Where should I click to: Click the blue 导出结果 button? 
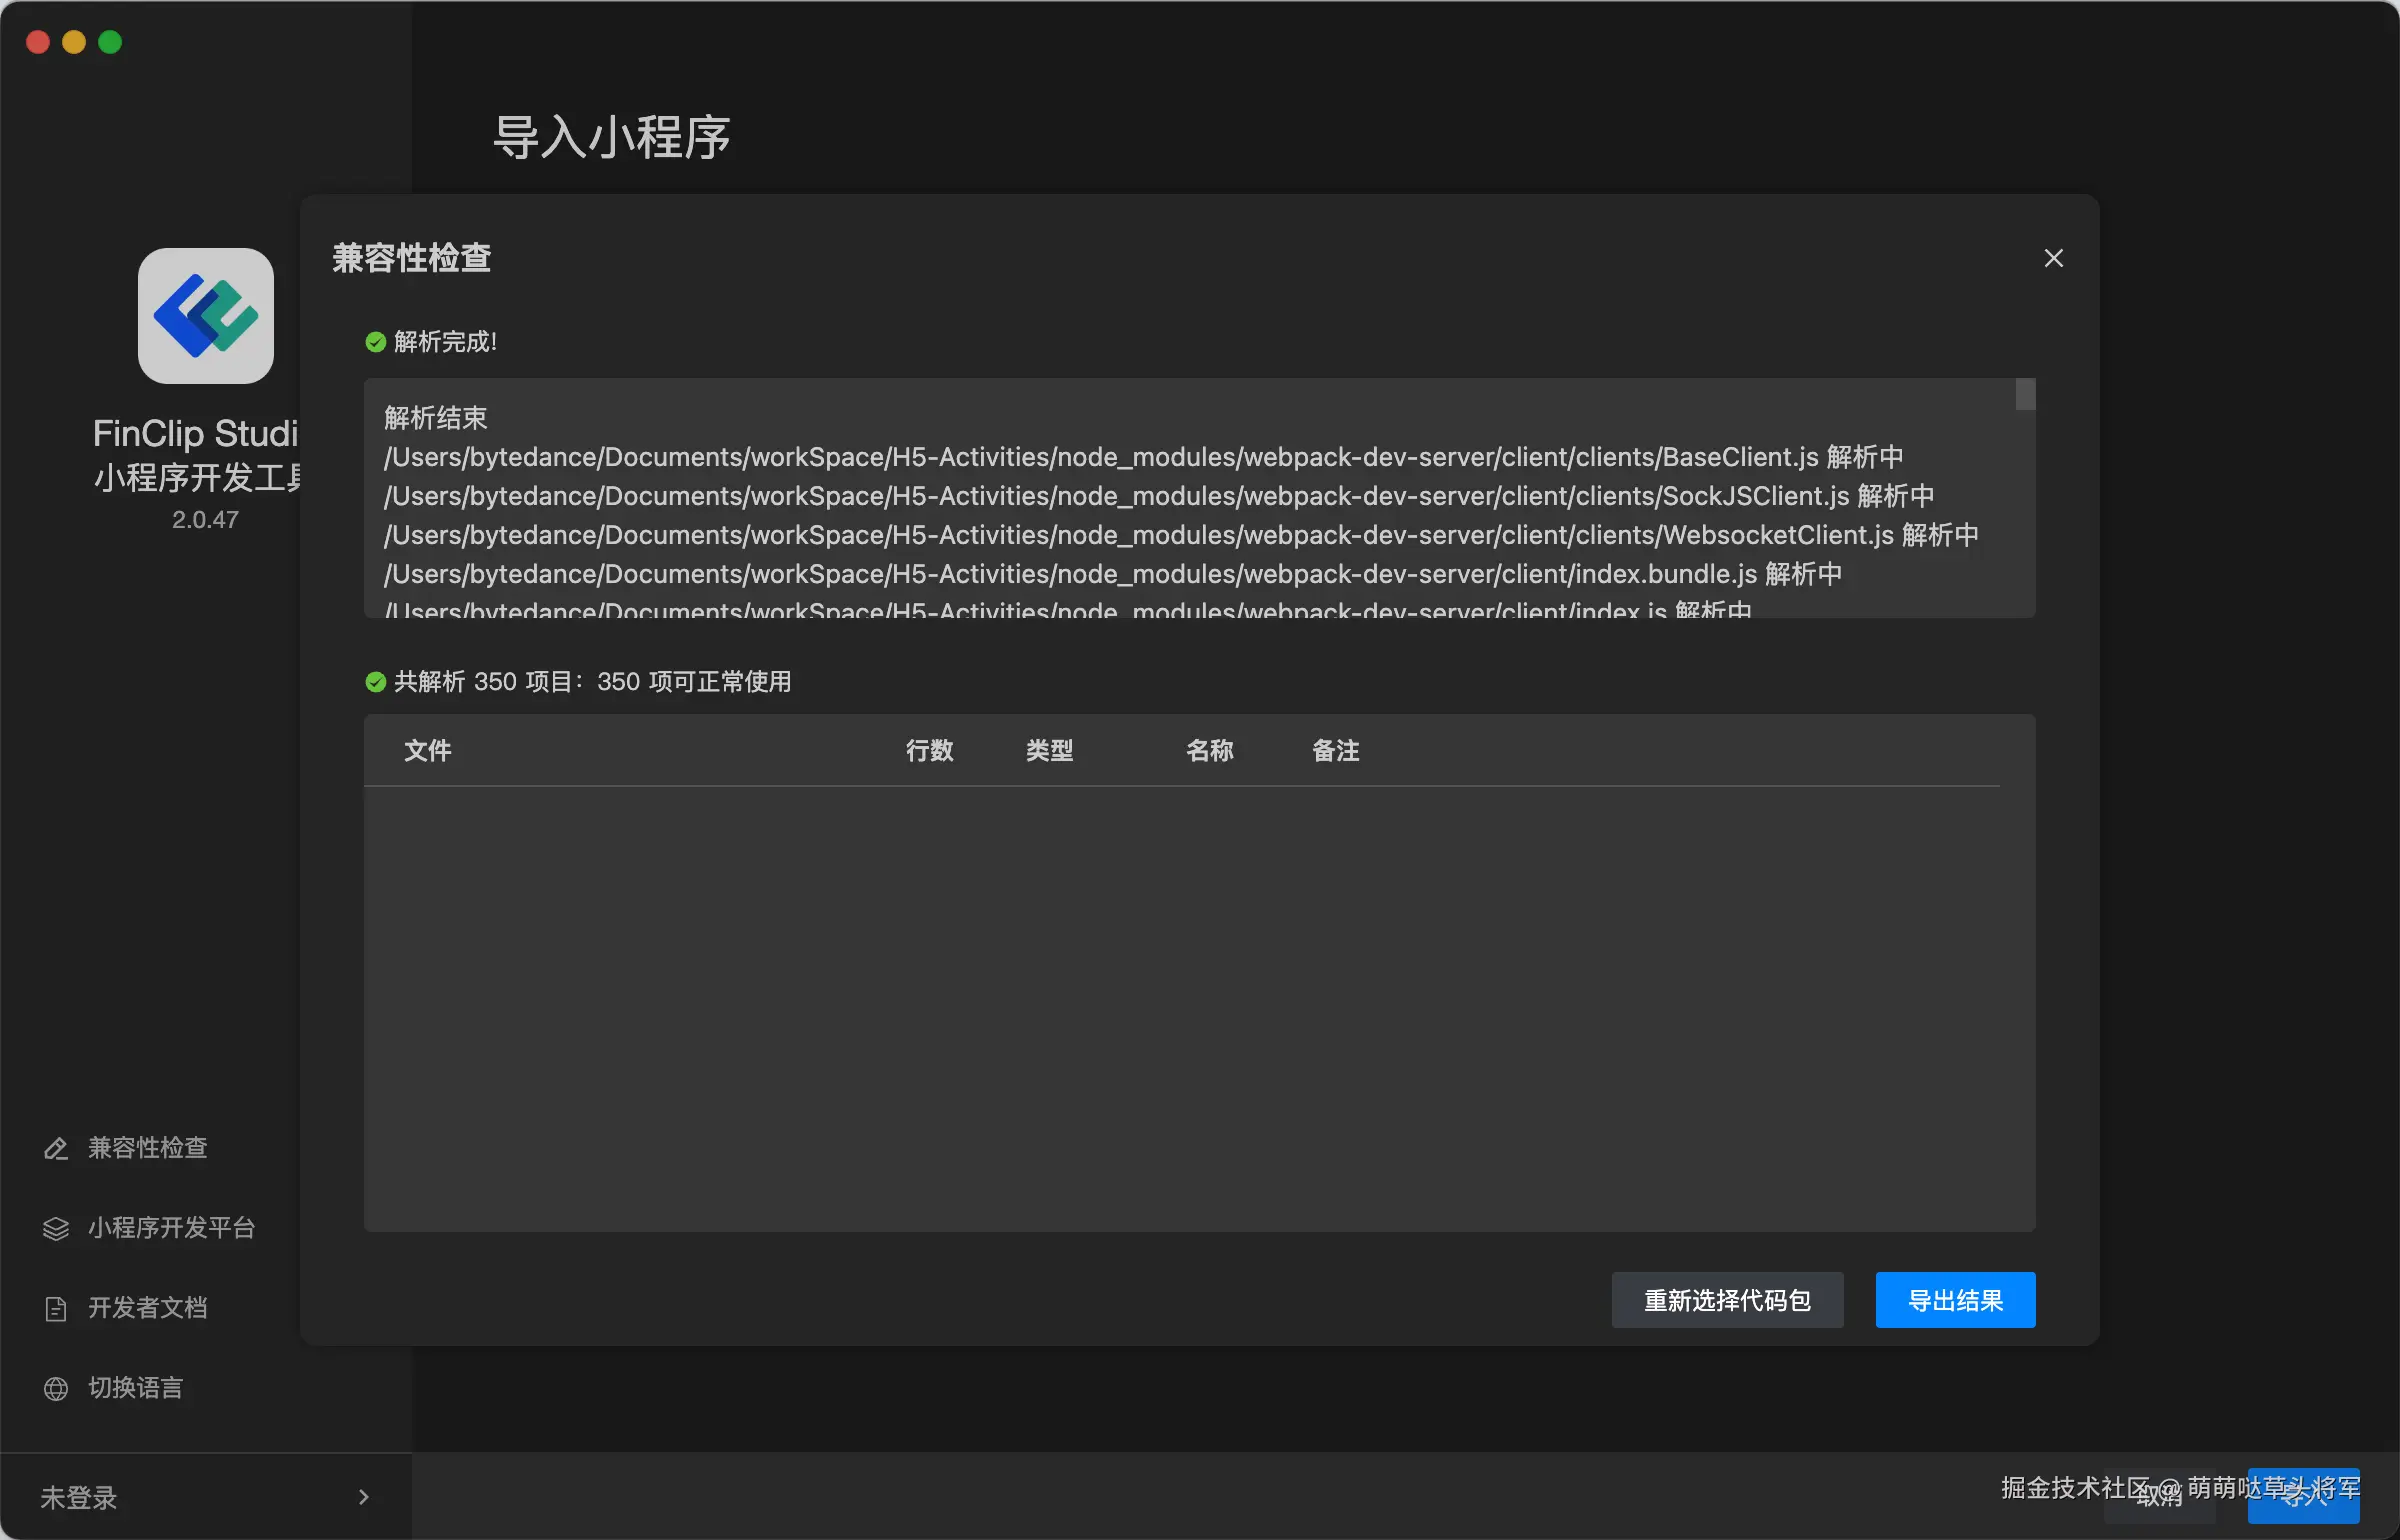(1955, 1300)
